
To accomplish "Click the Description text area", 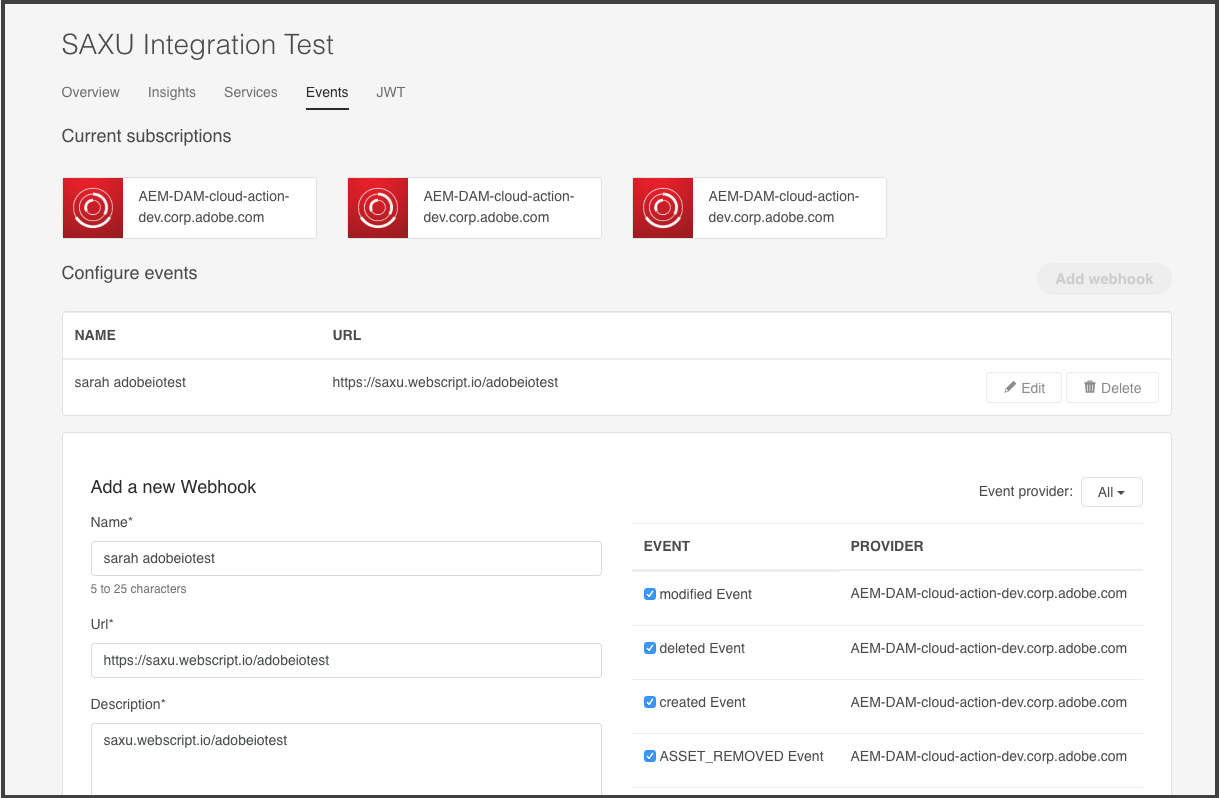I will (346, 760).
